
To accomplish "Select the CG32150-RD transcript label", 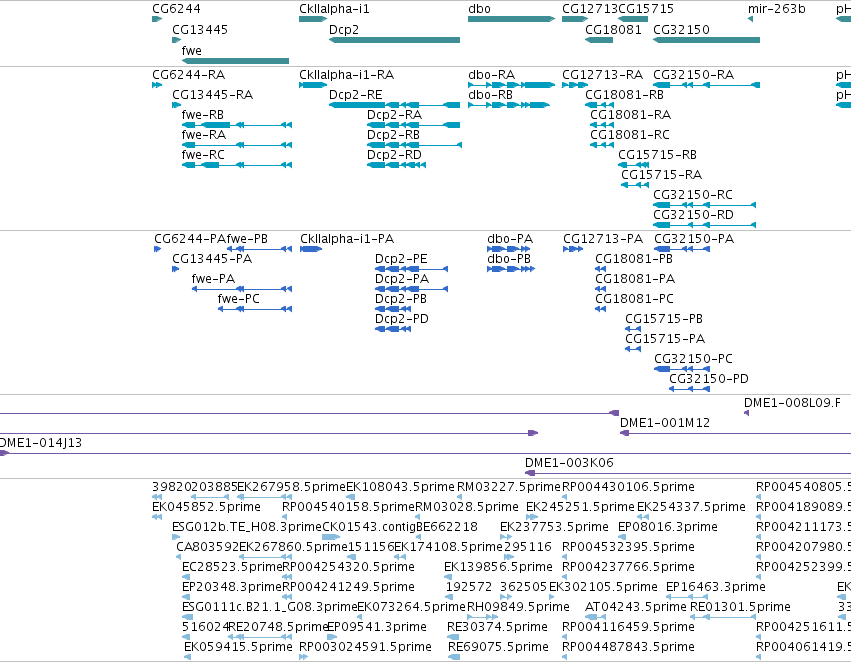I will click(x=693, y=215).
